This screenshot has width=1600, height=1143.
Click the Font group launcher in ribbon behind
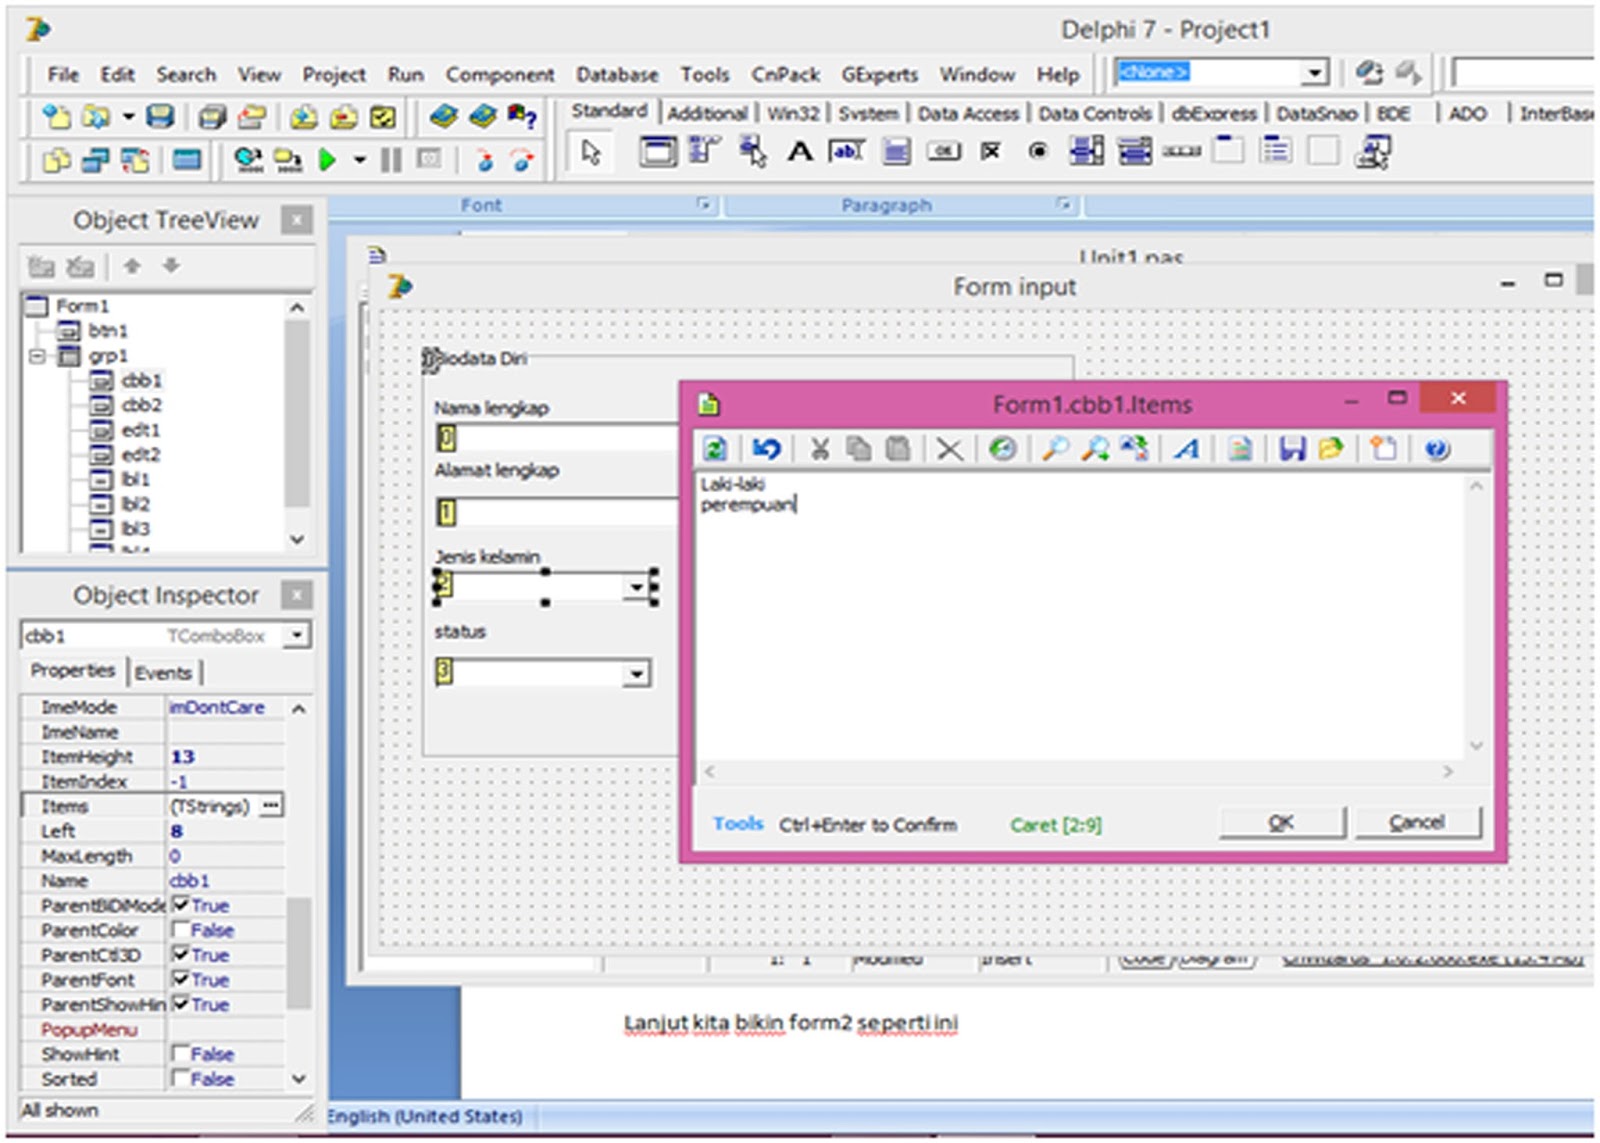704,205
